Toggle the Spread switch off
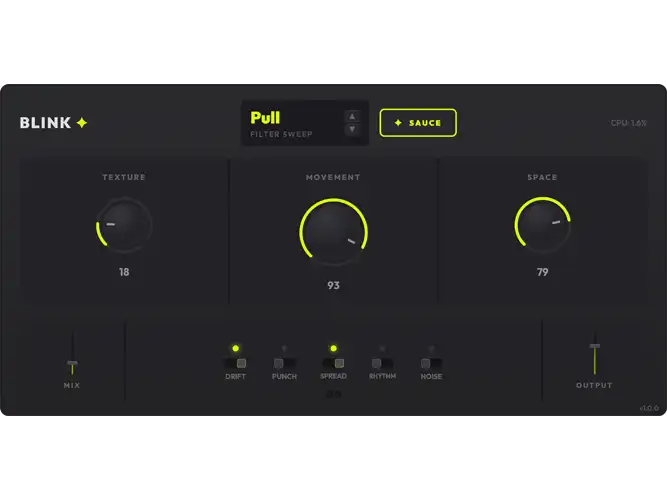 pos(334,363)
